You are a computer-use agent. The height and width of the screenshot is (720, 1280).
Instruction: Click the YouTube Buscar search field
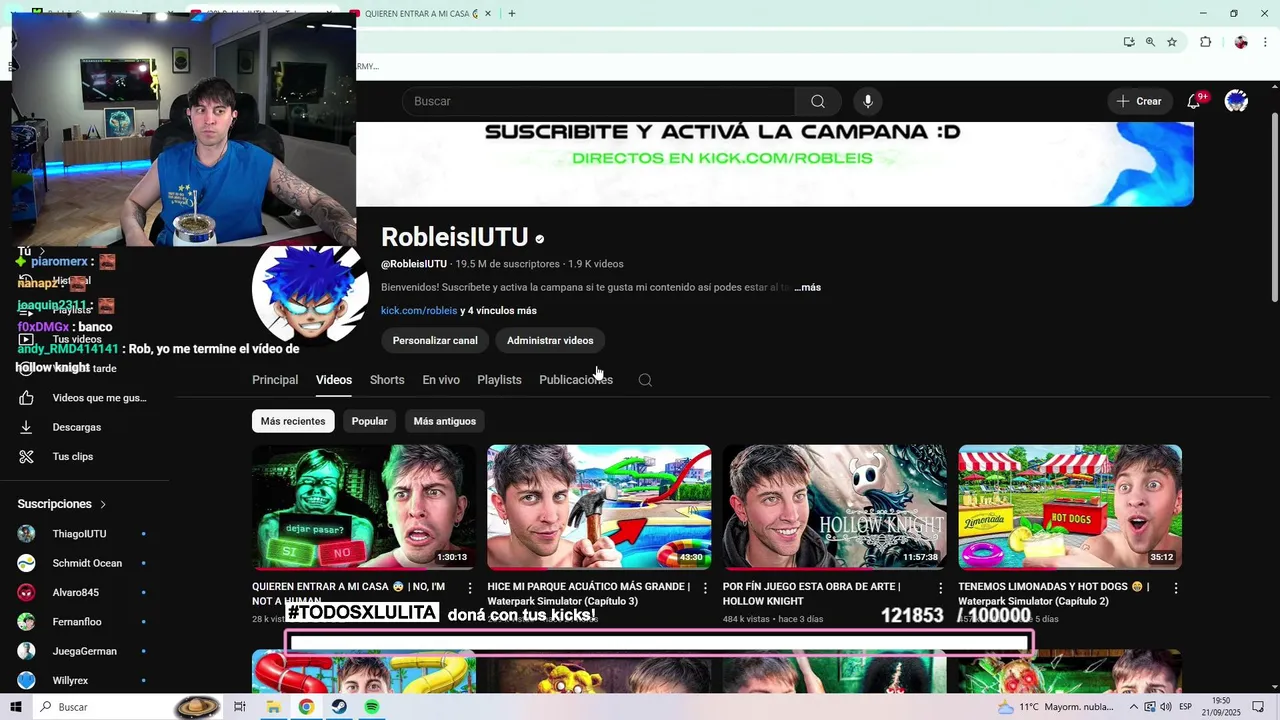[599, 101]
